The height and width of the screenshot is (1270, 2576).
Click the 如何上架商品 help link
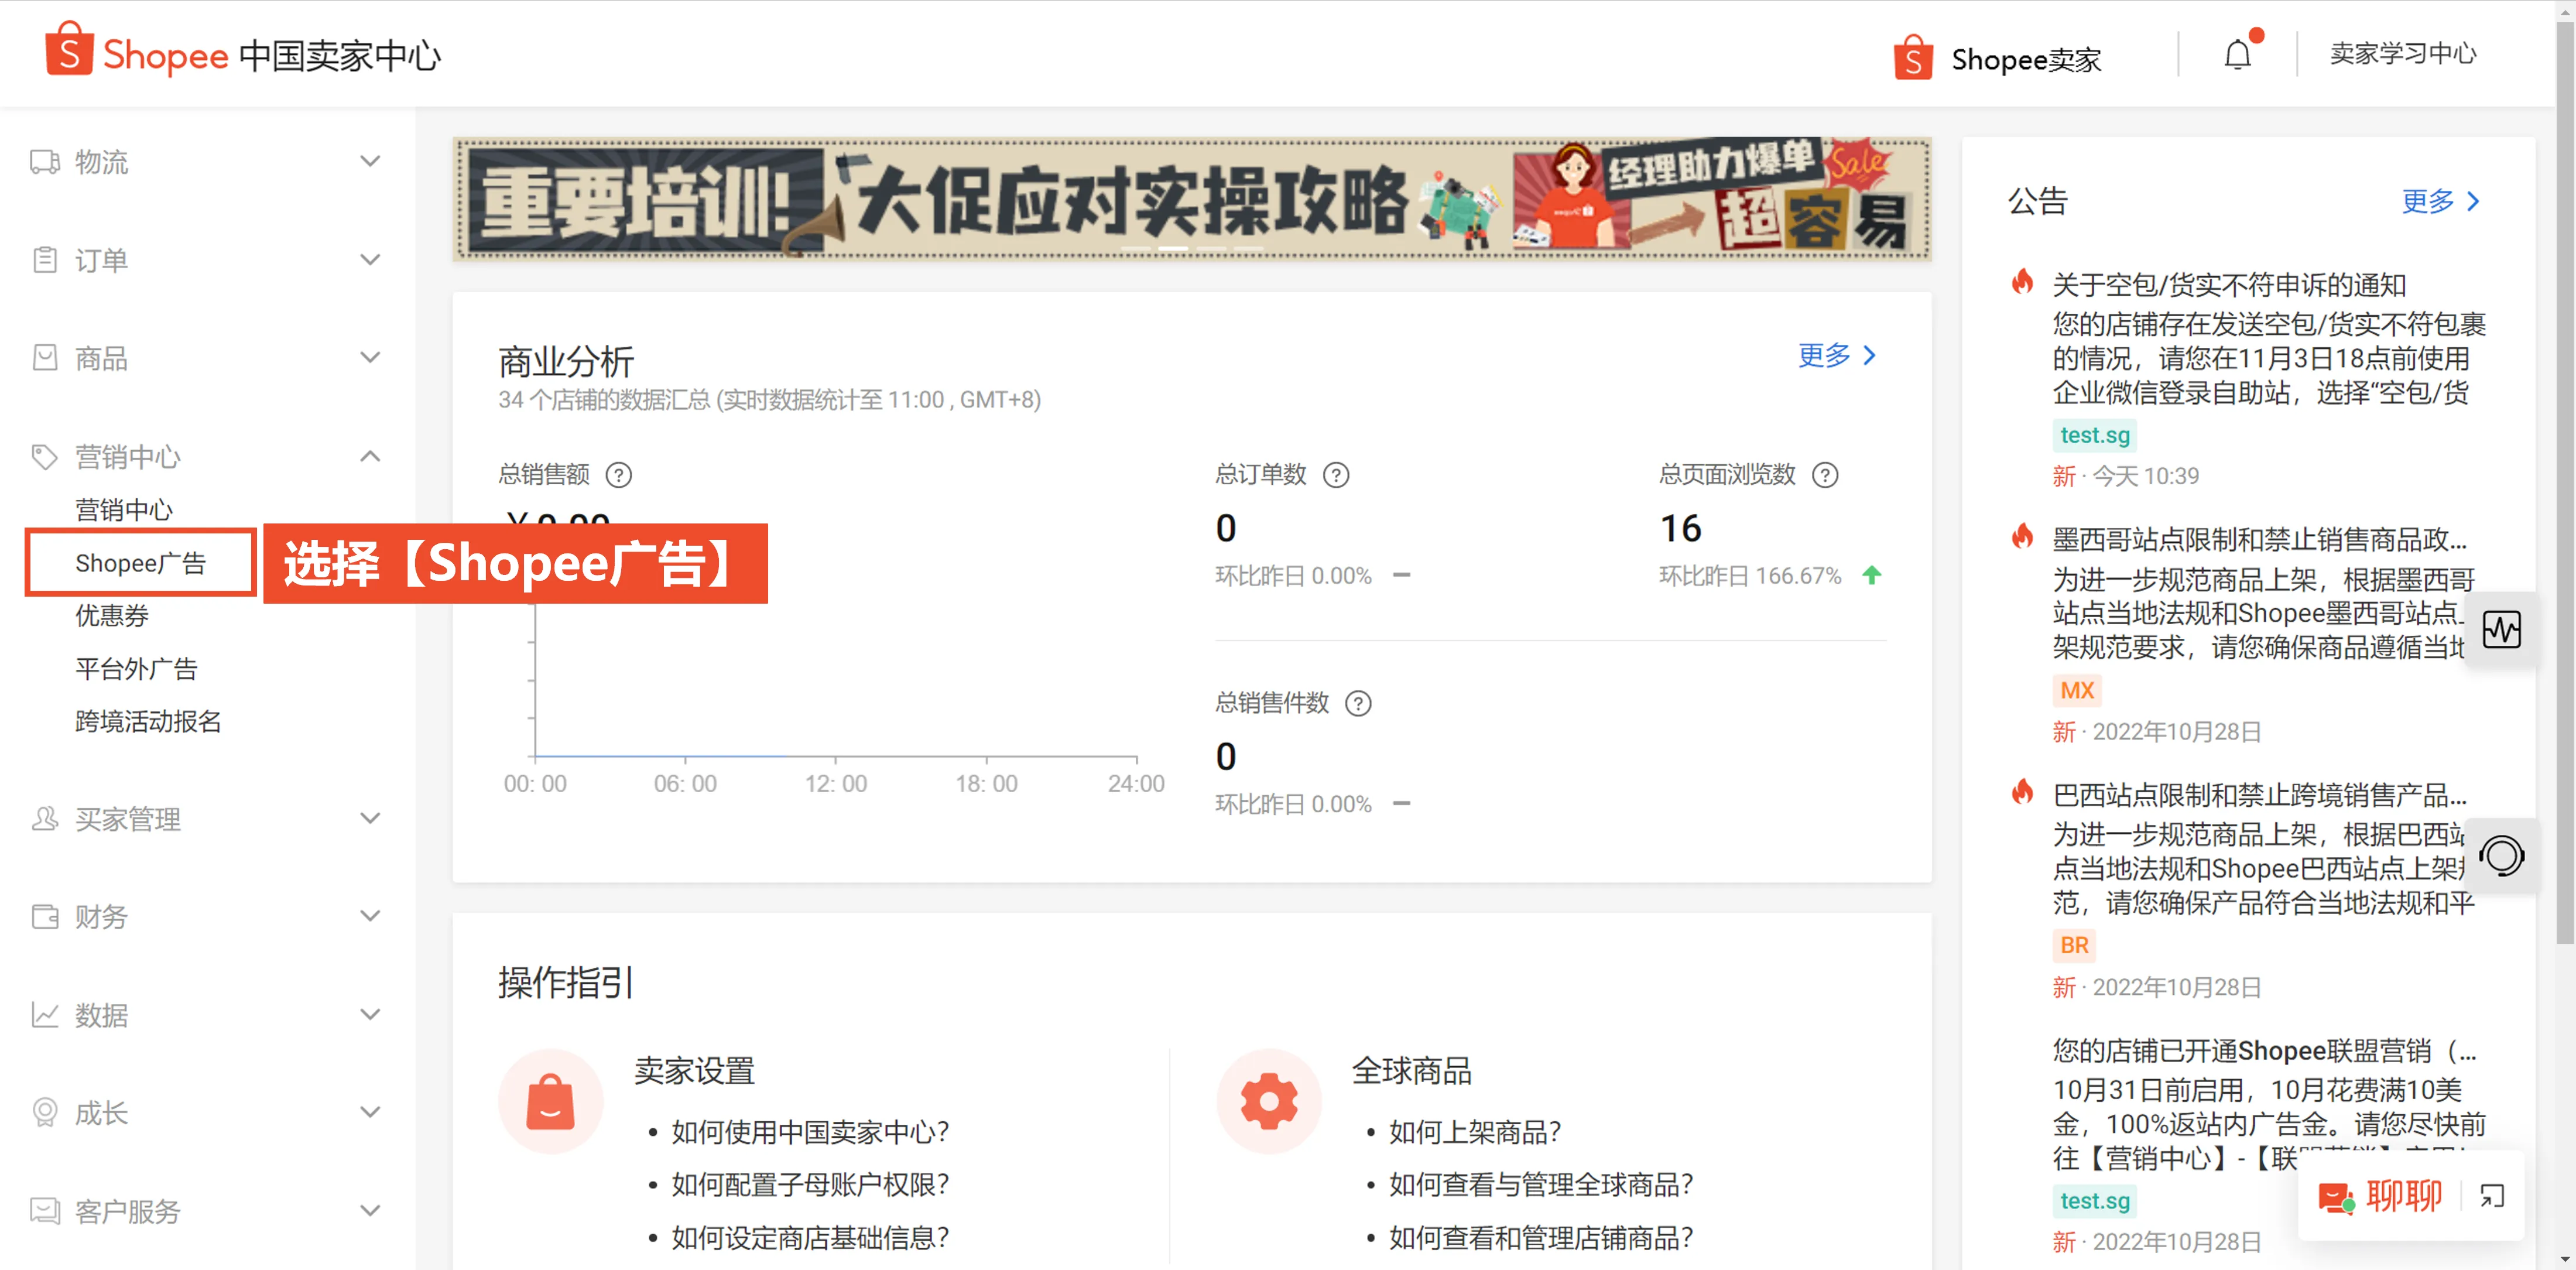[1472, 1132]
